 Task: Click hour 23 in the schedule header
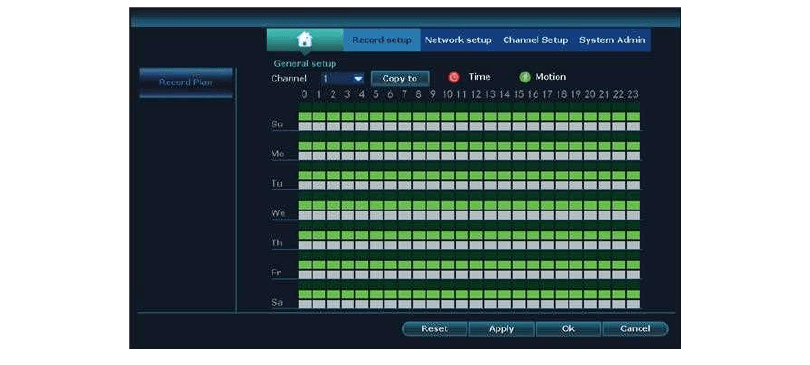[x=633, y=94]
